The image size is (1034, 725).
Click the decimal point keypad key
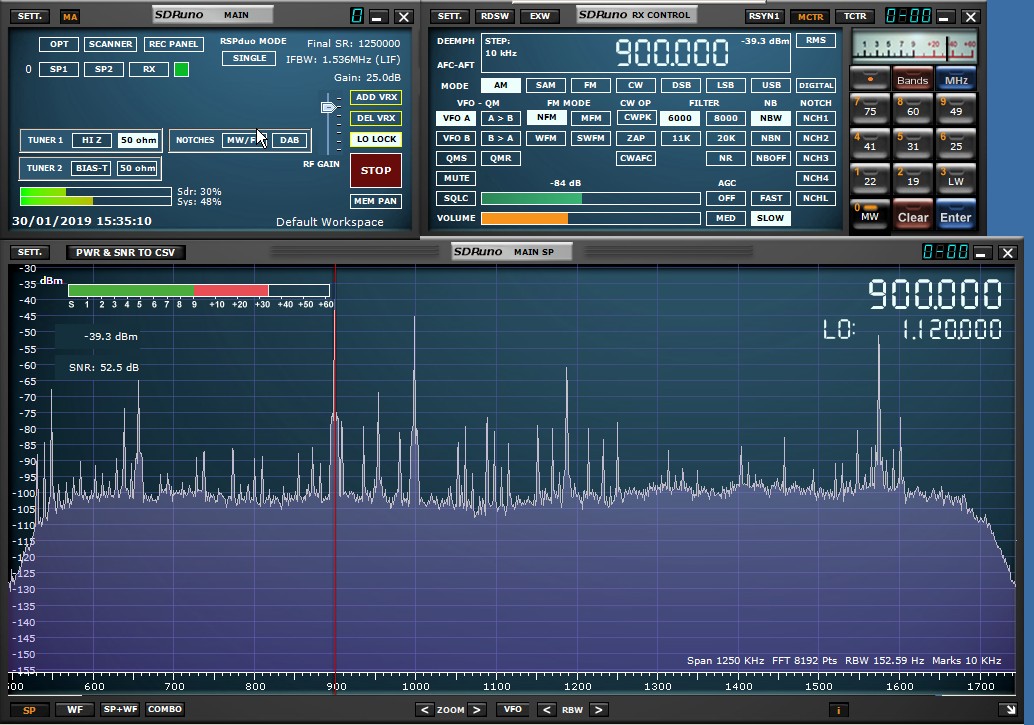(x=870, y=79)
